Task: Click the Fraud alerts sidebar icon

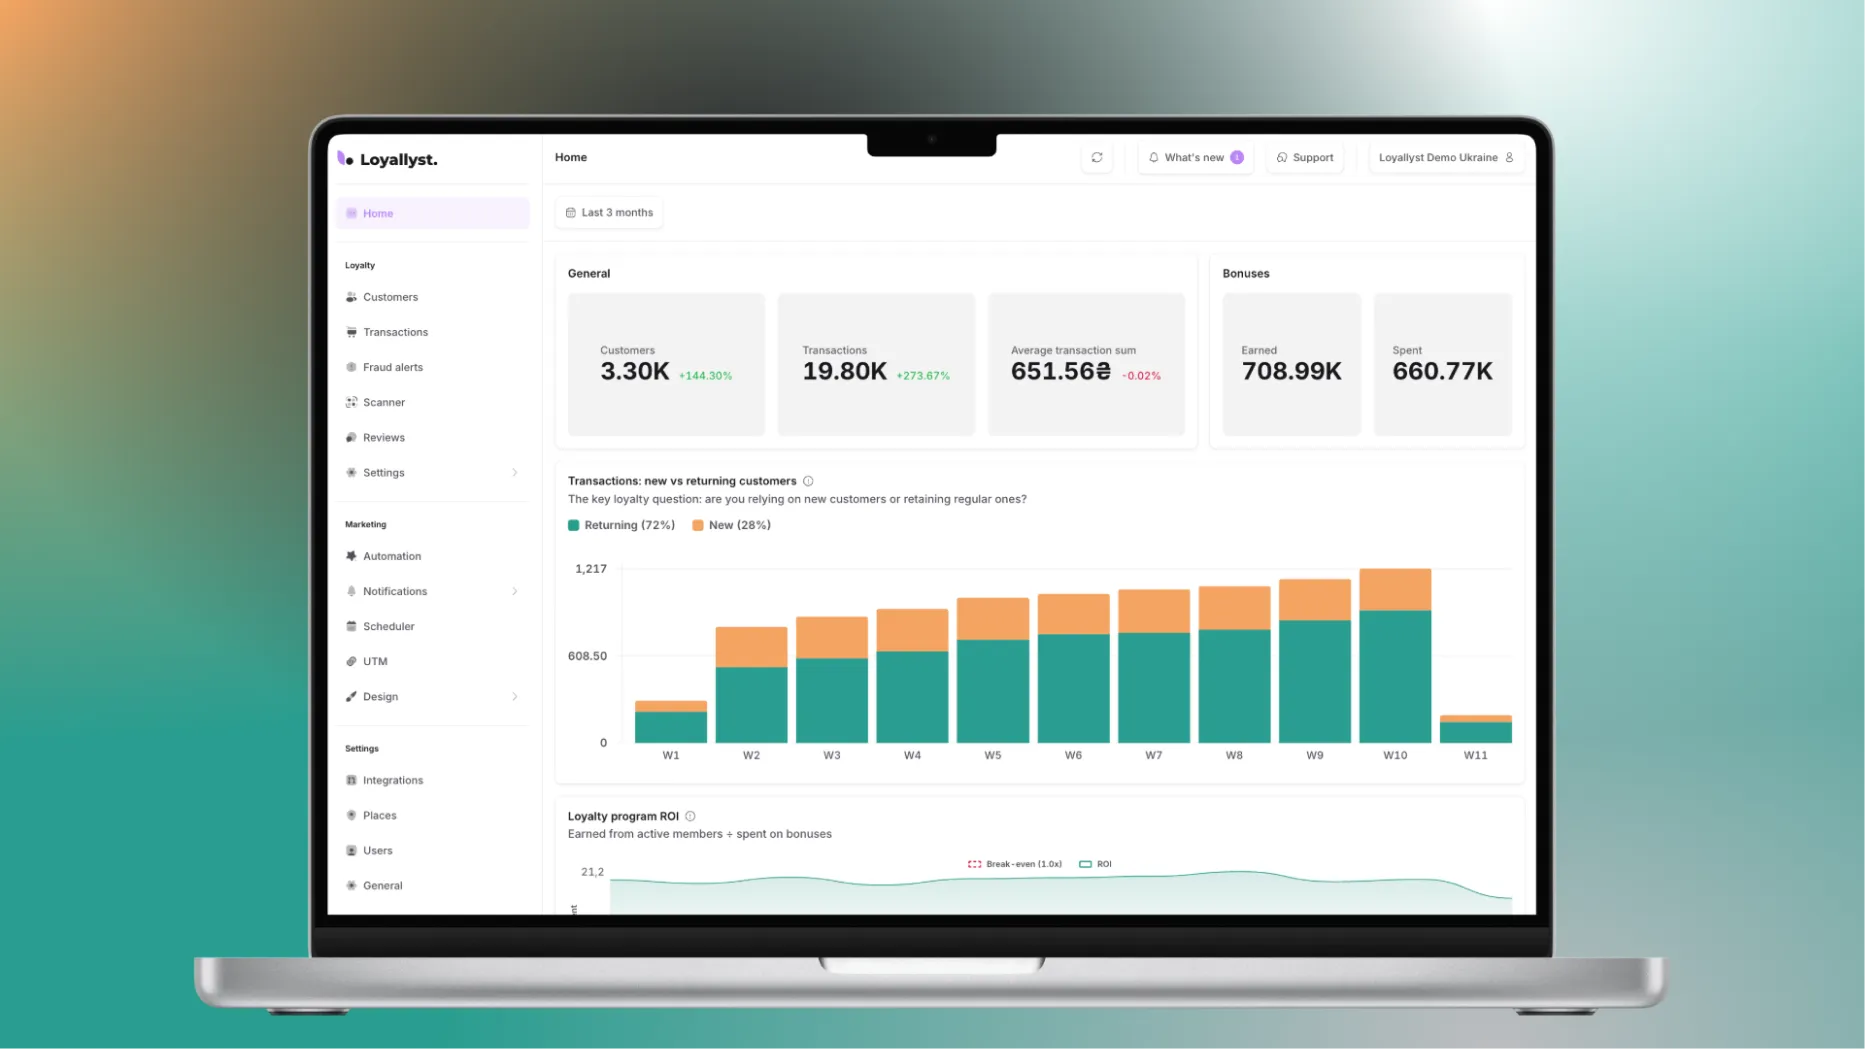Action: [351, 367]
